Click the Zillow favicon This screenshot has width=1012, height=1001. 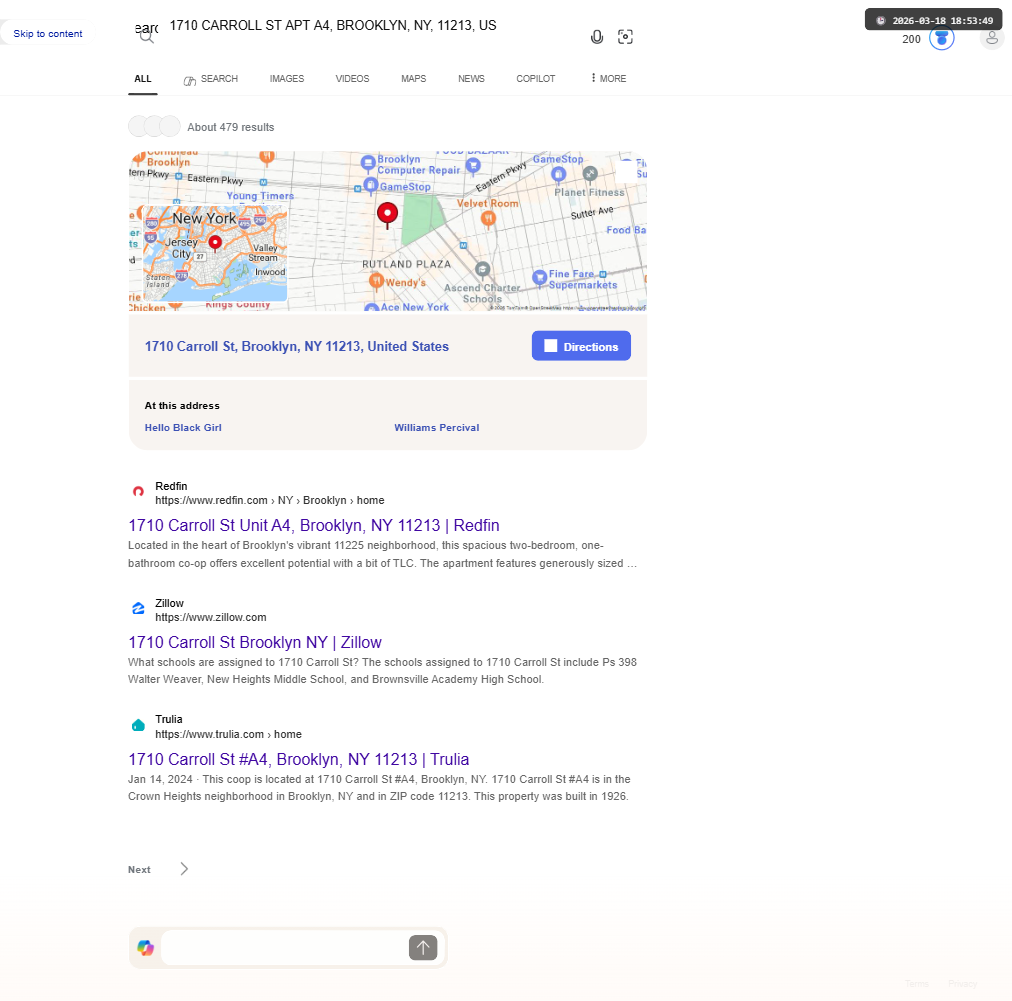click(x=138, y=609)
